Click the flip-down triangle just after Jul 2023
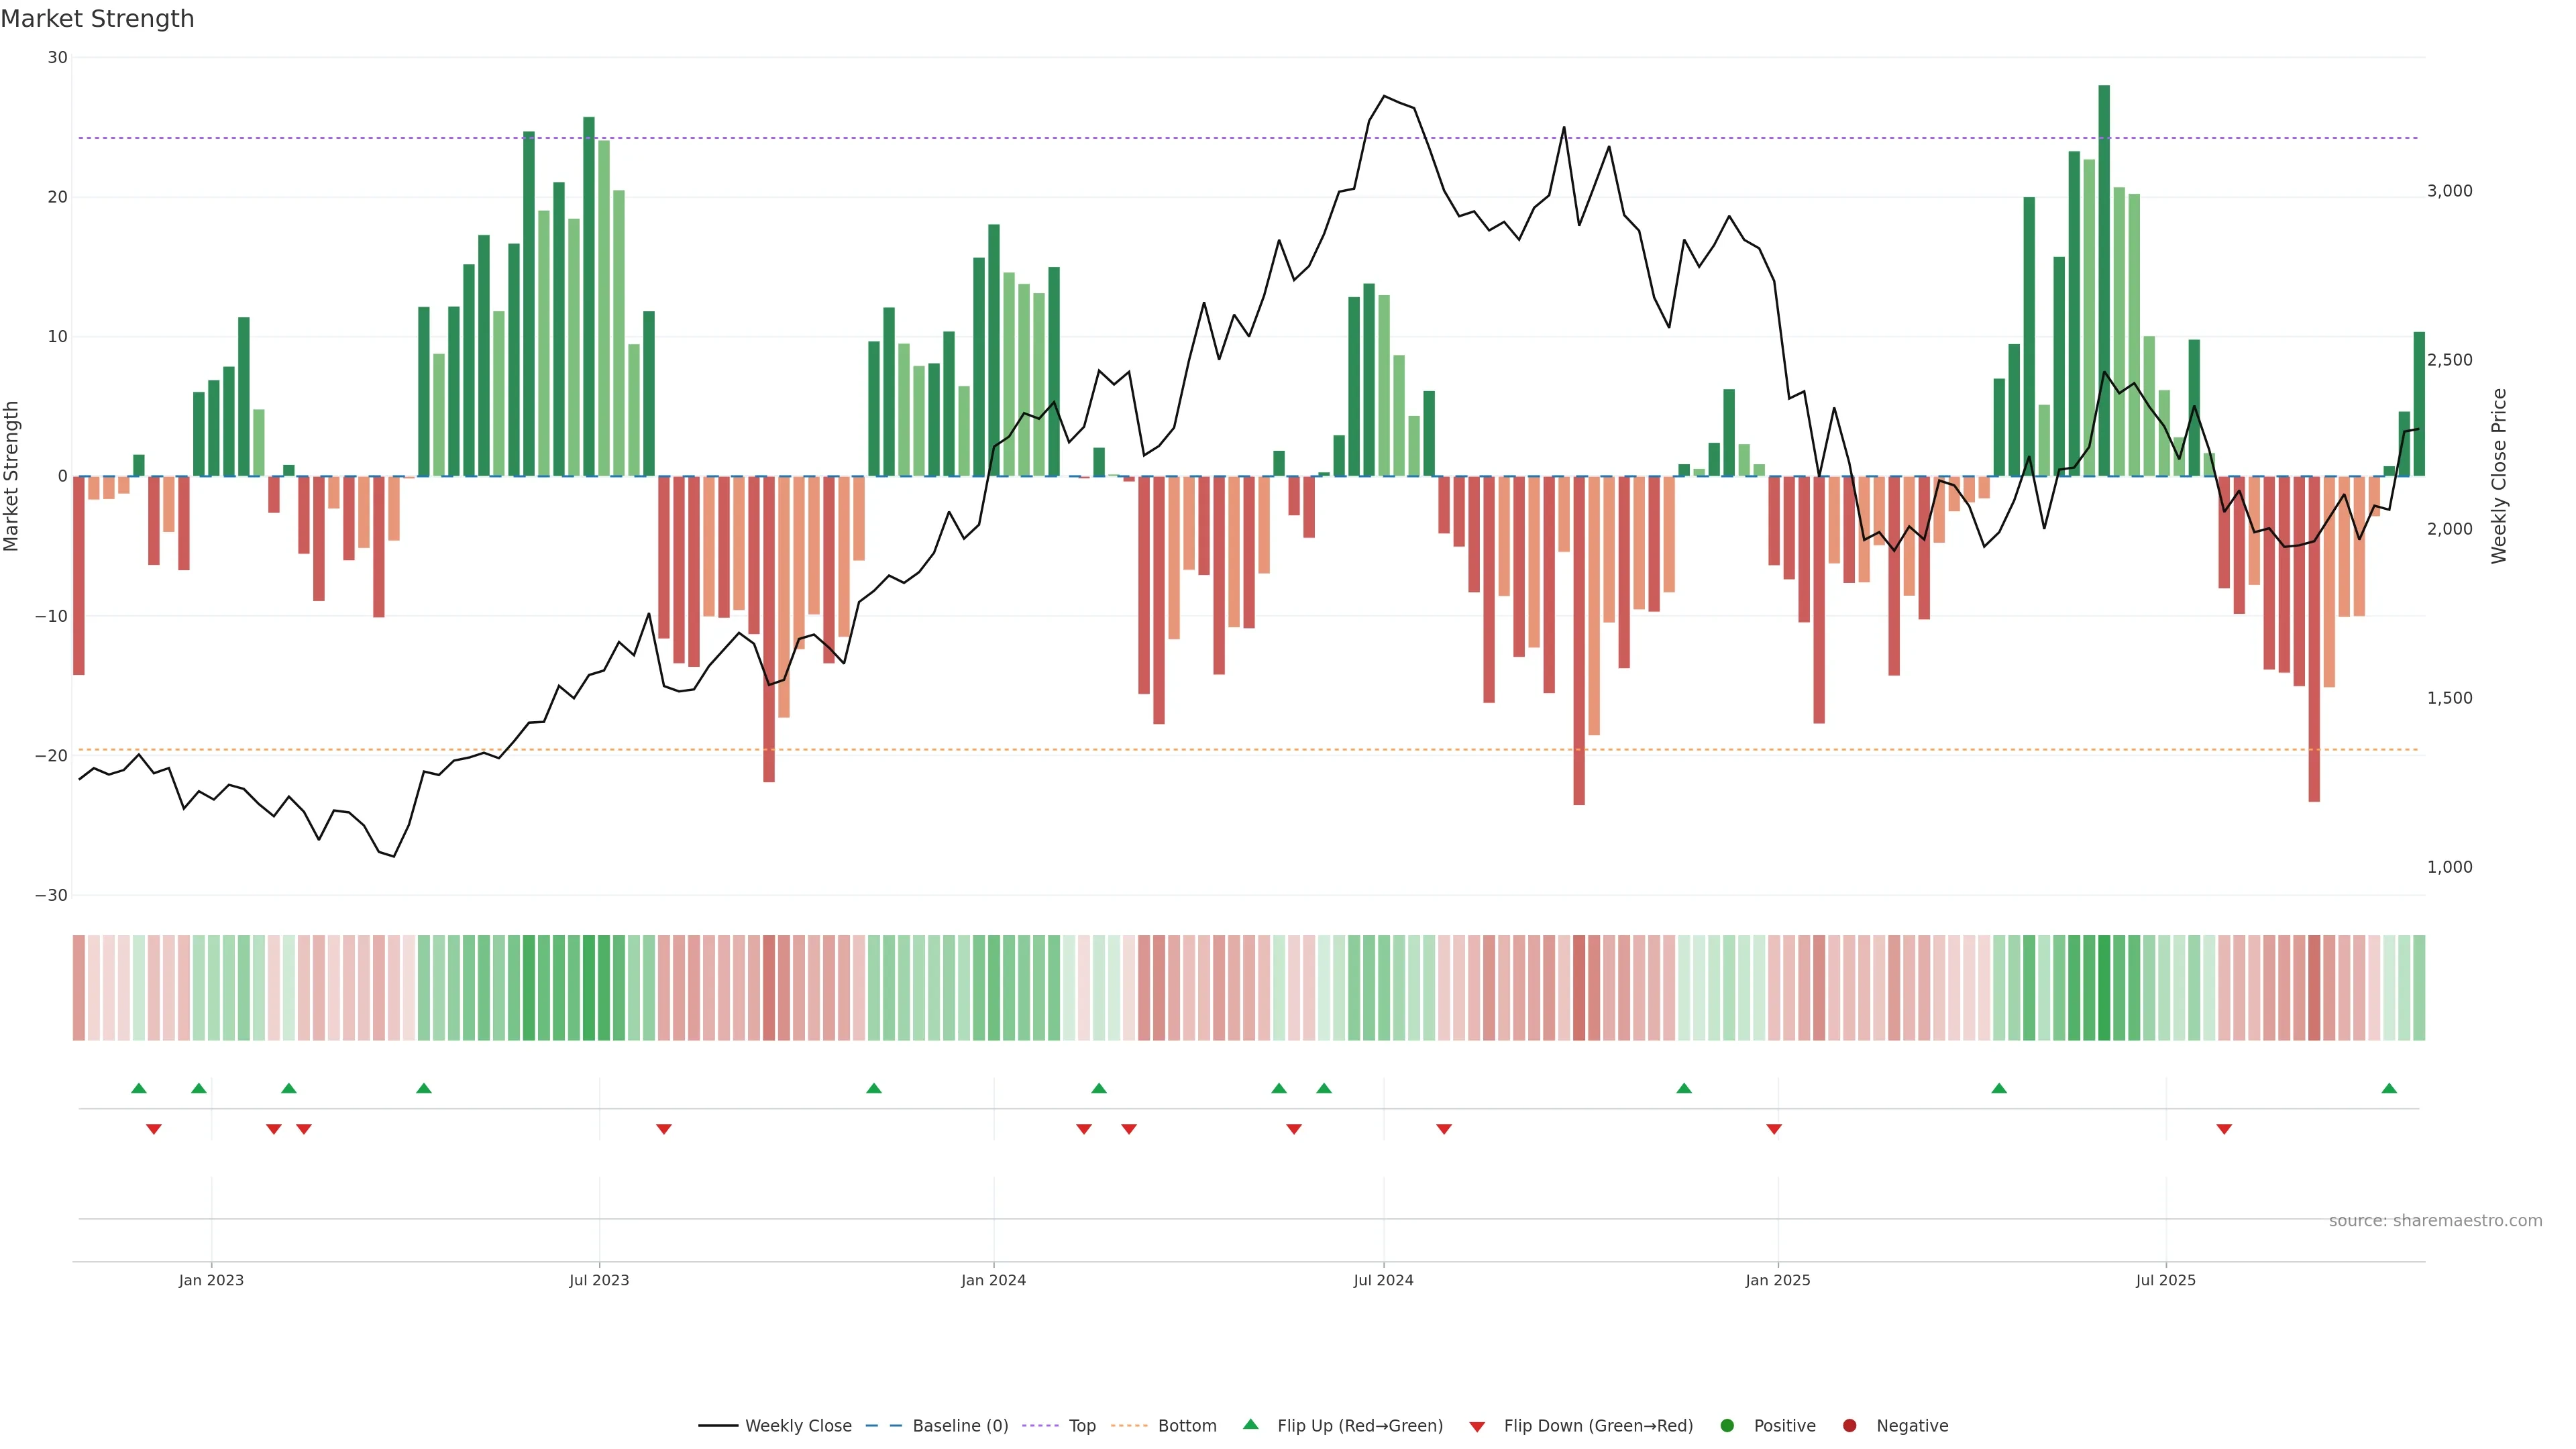The height and width of the screenshot is (1449, 2576). 664,1129
